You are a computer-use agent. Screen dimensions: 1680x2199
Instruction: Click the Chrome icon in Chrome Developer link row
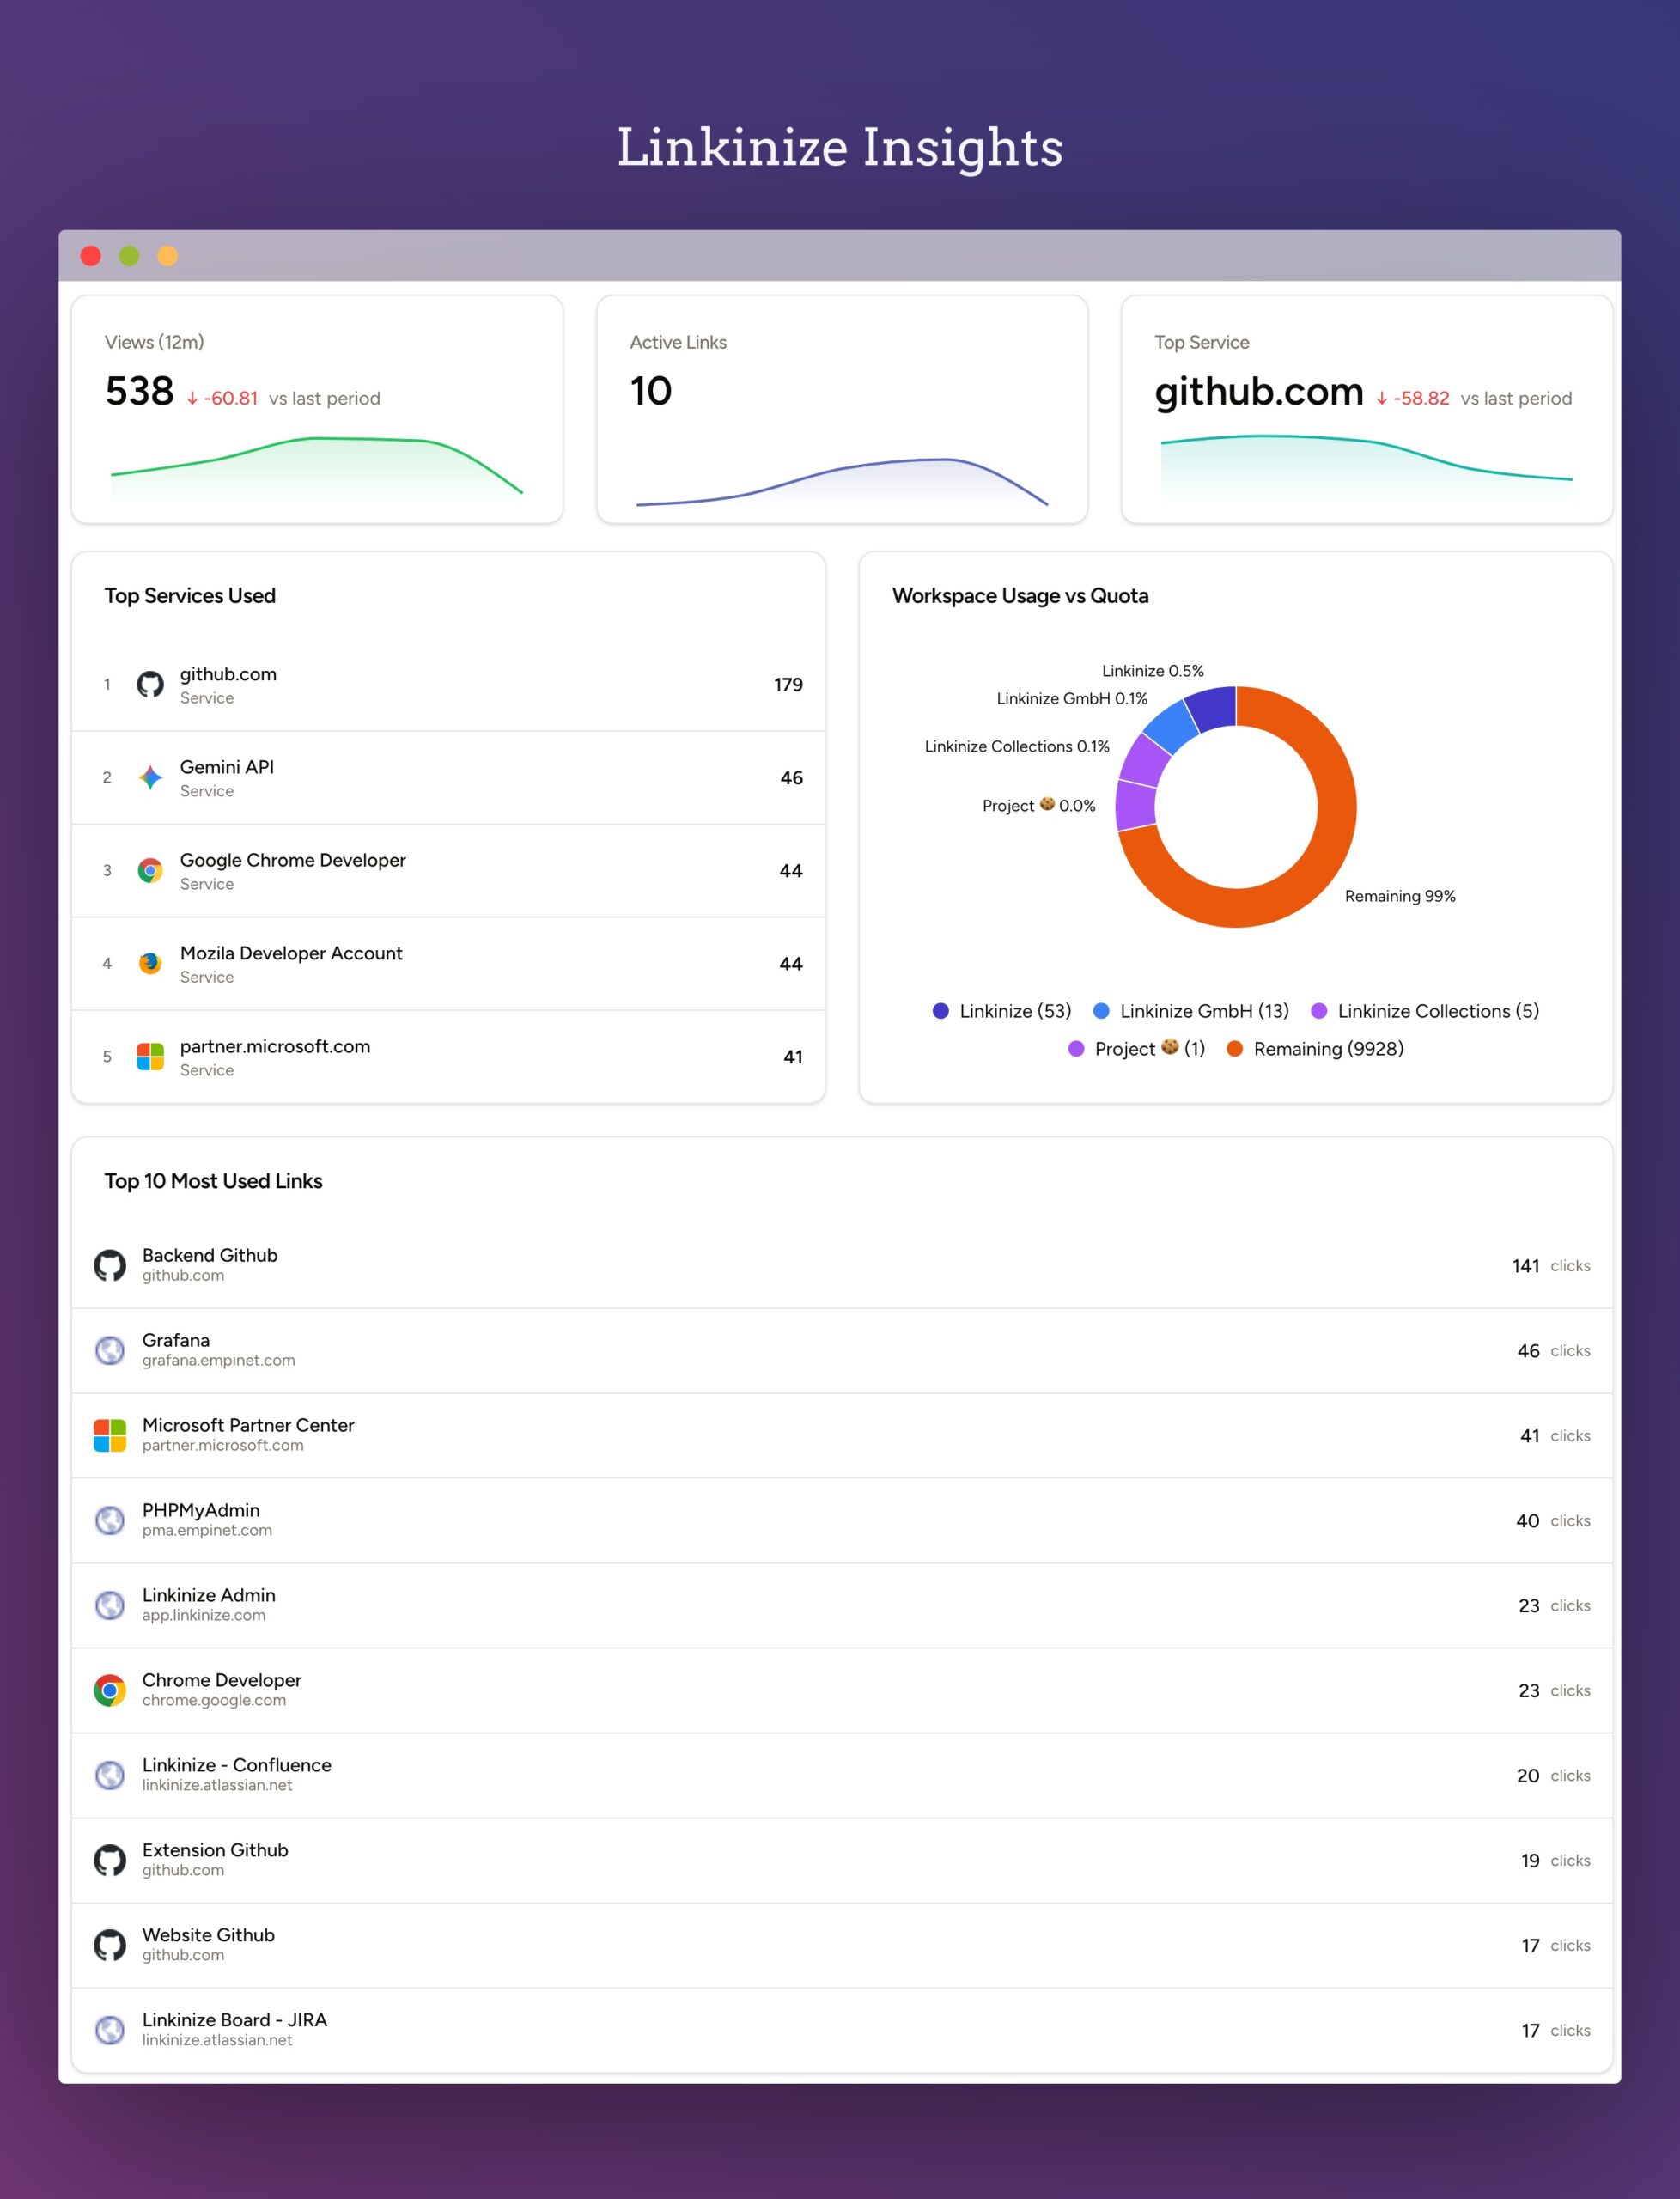click(x=110, y=1691)
